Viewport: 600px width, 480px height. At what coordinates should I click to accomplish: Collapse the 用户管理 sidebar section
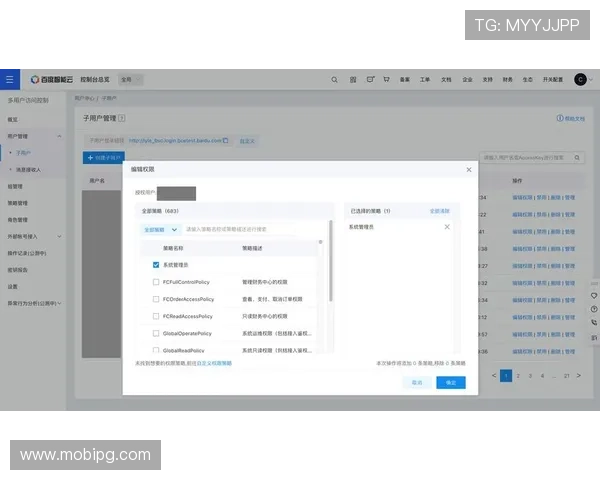59,135
